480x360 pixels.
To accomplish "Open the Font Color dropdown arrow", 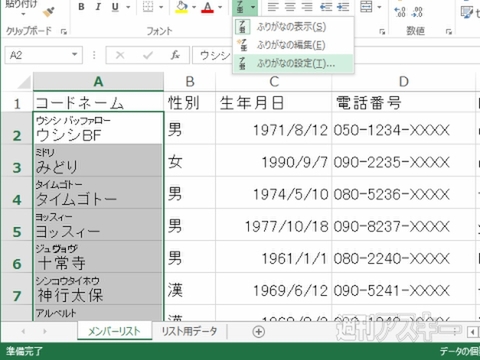I will [x=220, y=7].
